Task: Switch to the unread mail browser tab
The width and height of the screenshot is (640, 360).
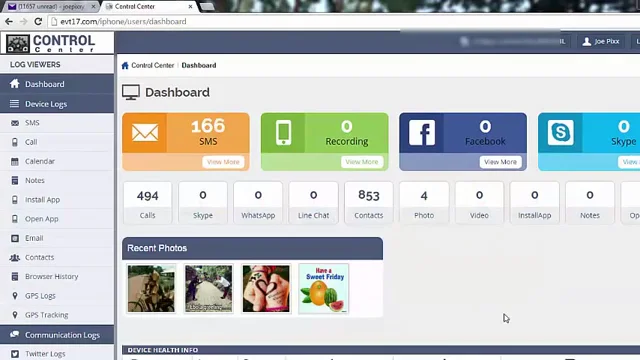Action: coord(52,7)
